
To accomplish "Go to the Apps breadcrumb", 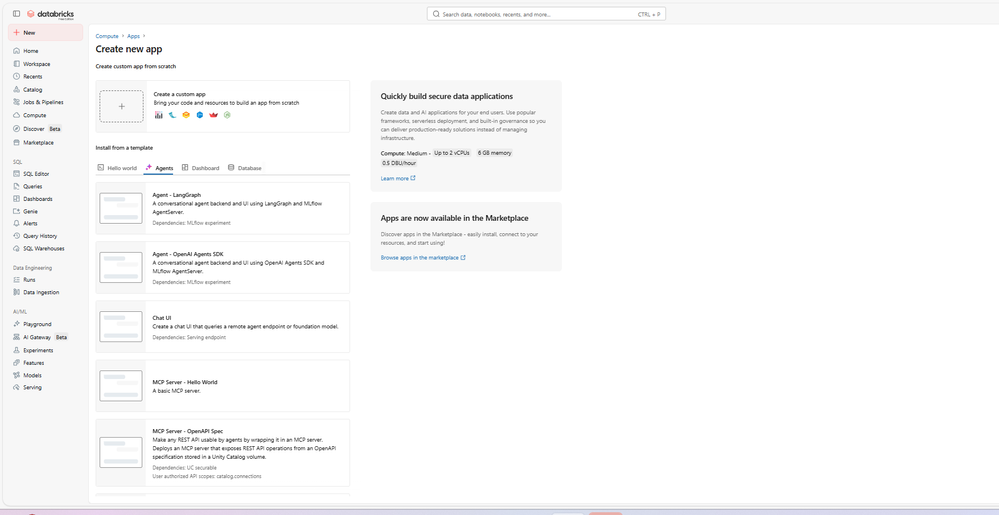I will pyautogui.click(x=133, y=36).
